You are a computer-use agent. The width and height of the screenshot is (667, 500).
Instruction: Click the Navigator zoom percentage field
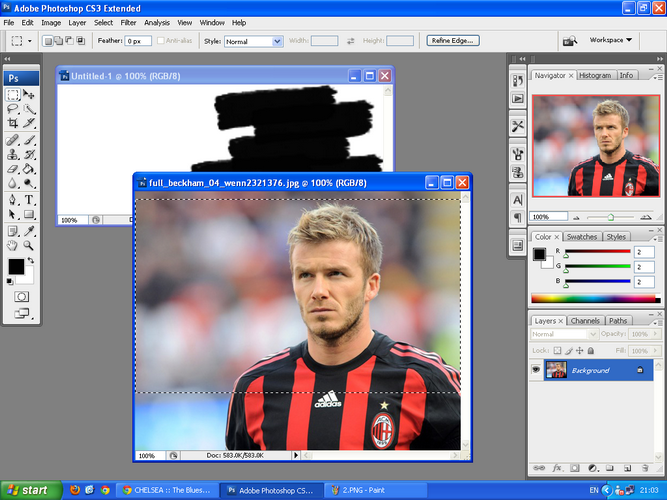click(x=548, y=217)
